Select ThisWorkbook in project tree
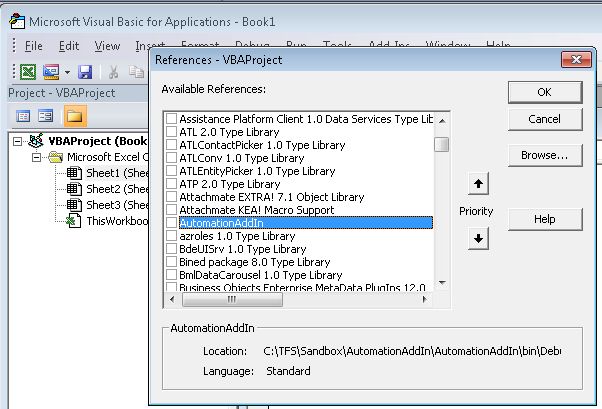The width and height of the screenshot is (602, 409). click(x=117, y=221)
